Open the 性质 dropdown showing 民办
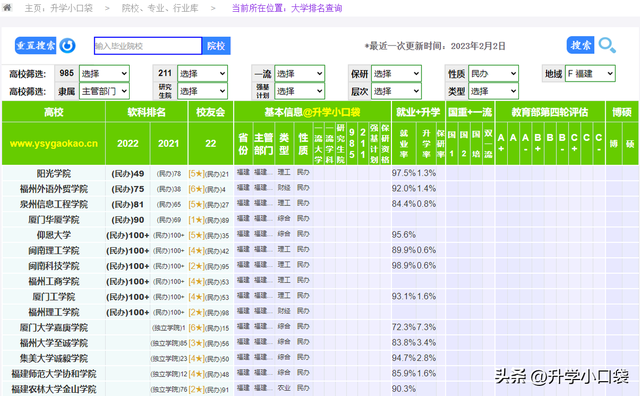This screenshot has width=640, height=396. coord(493,73)
